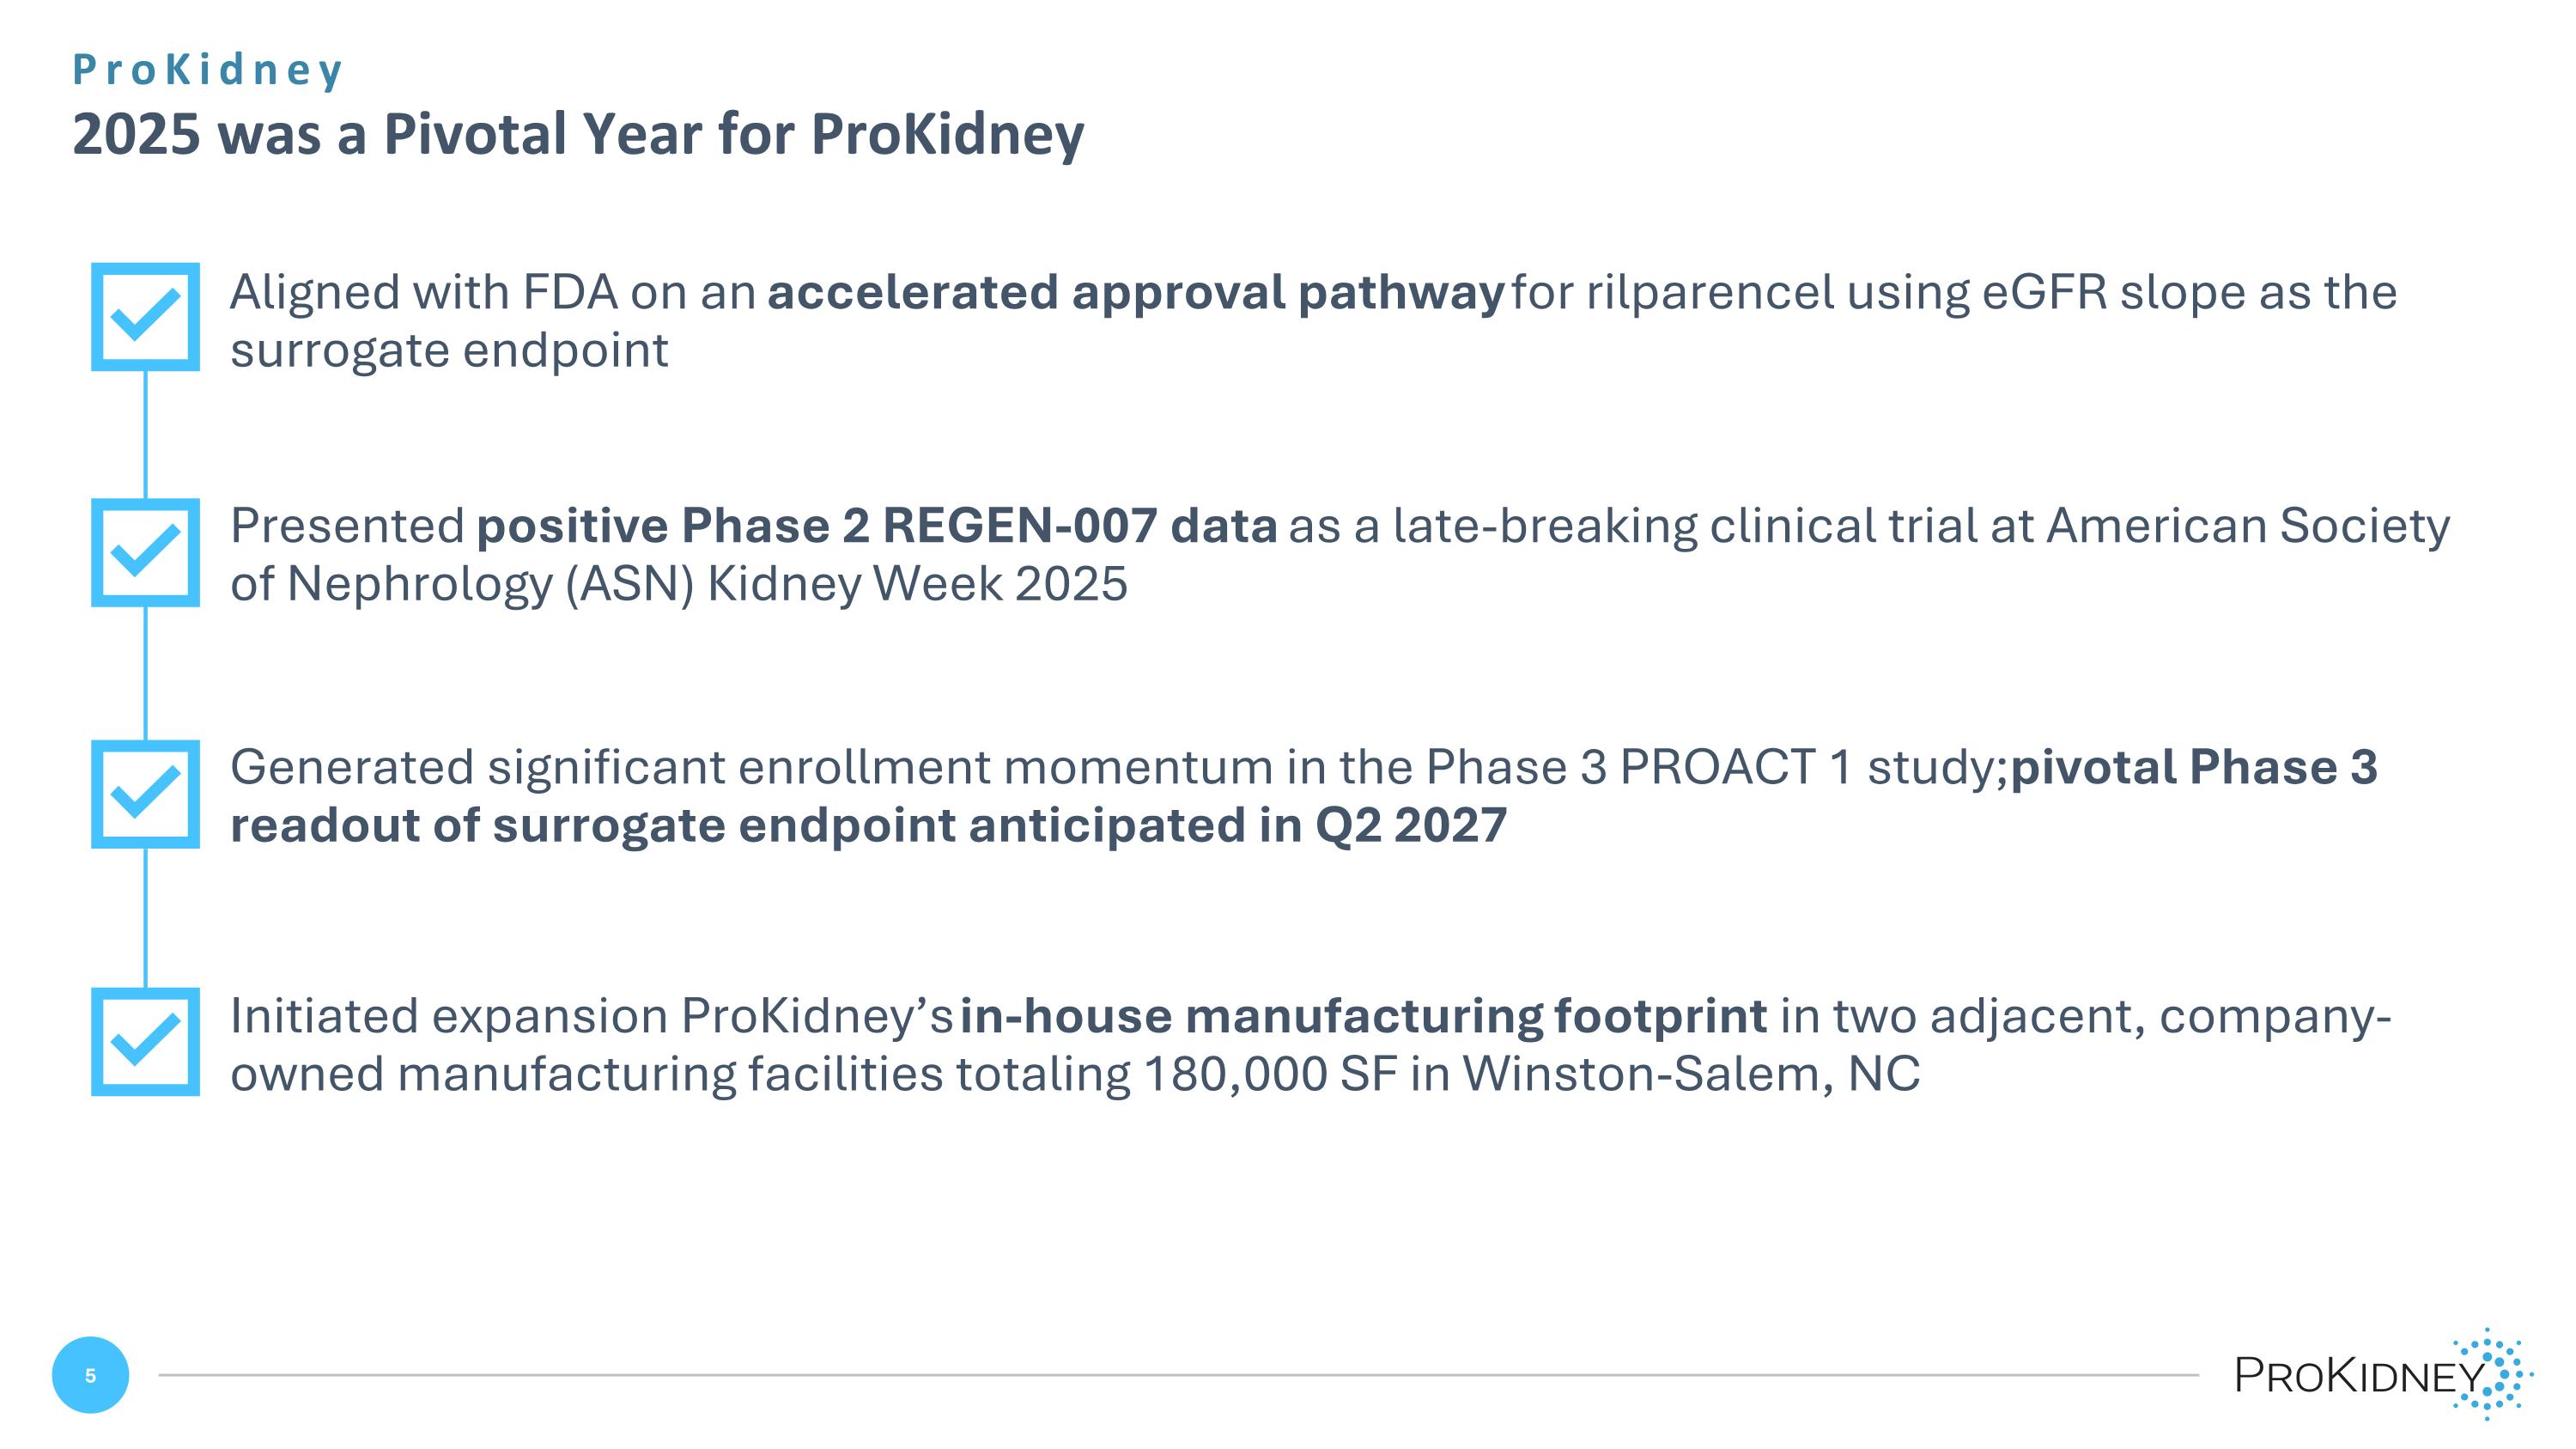Click the bold "accelerated approval pathway" text
This screenshot has height=1449, width=2576.
coord(1135,292)
